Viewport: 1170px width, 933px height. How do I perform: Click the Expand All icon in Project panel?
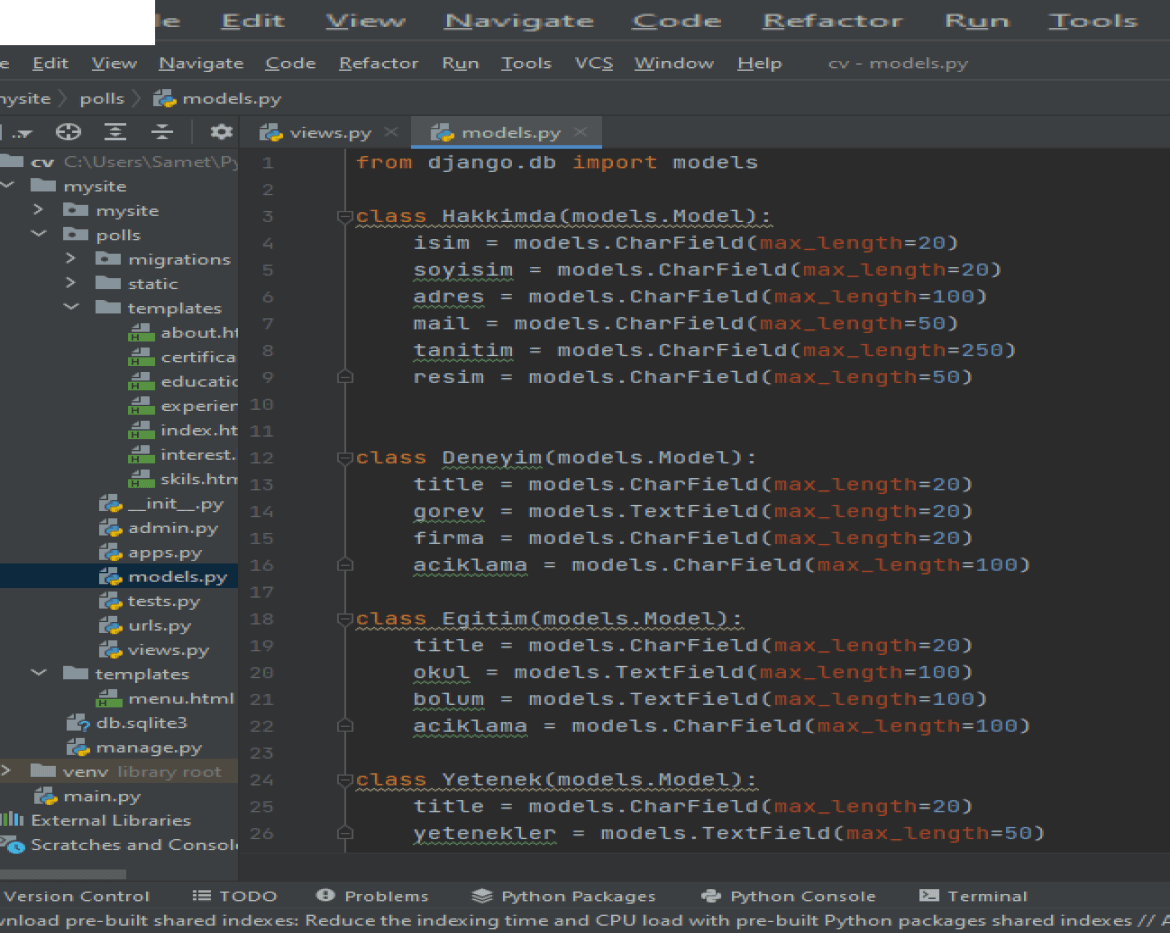point(116,133)
